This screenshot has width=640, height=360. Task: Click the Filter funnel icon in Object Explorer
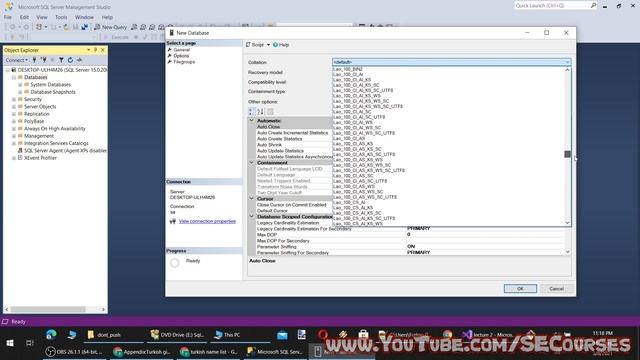click(x=61, y=60)
